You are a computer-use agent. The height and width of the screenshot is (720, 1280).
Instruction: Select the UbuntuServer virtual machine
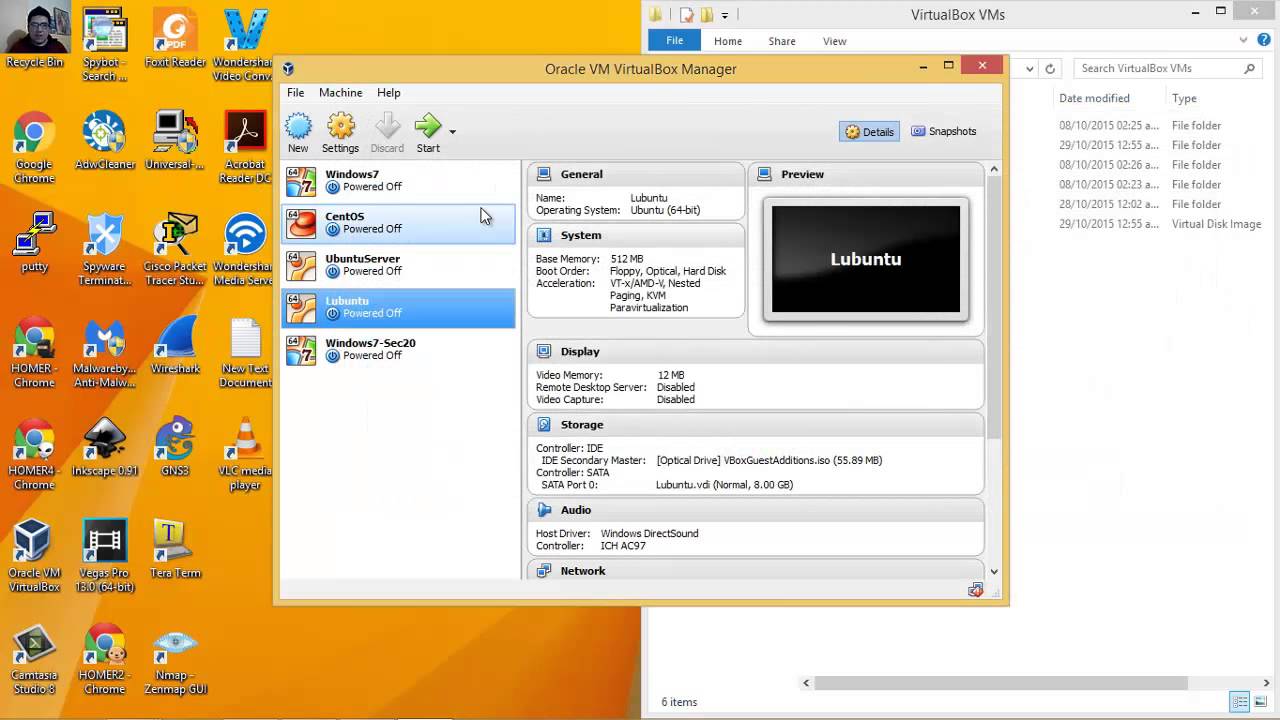pos(398,265)
